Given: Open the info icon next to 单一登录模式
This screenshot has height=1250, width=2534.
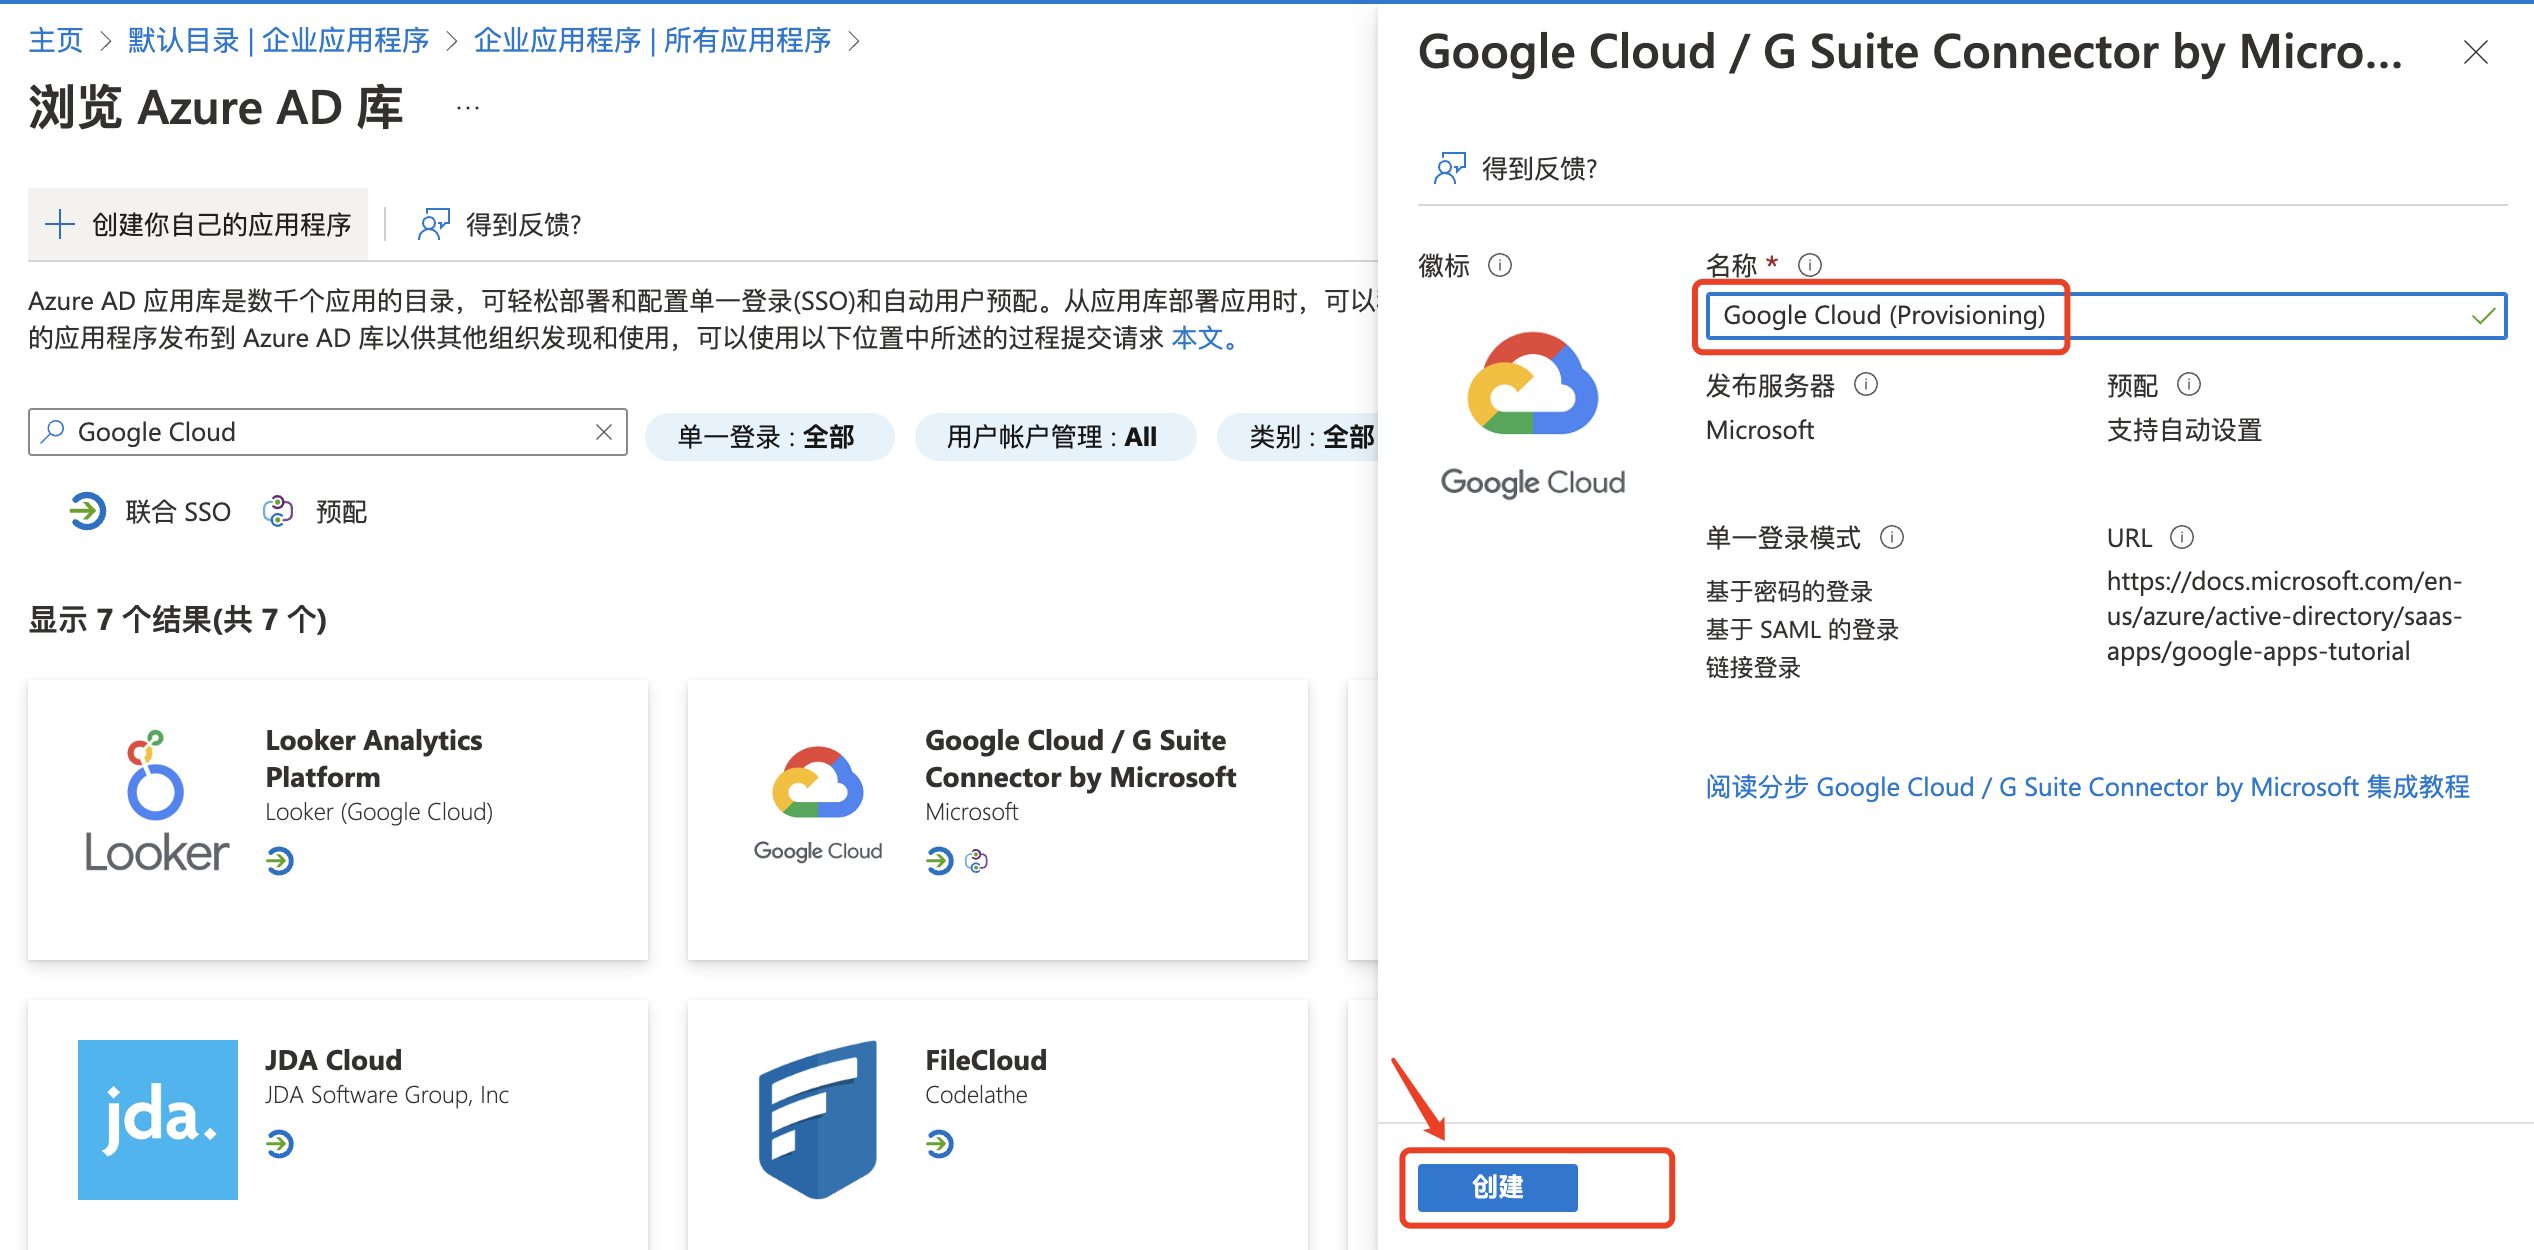Looking at the screenshot, I should click(1892, 538).
